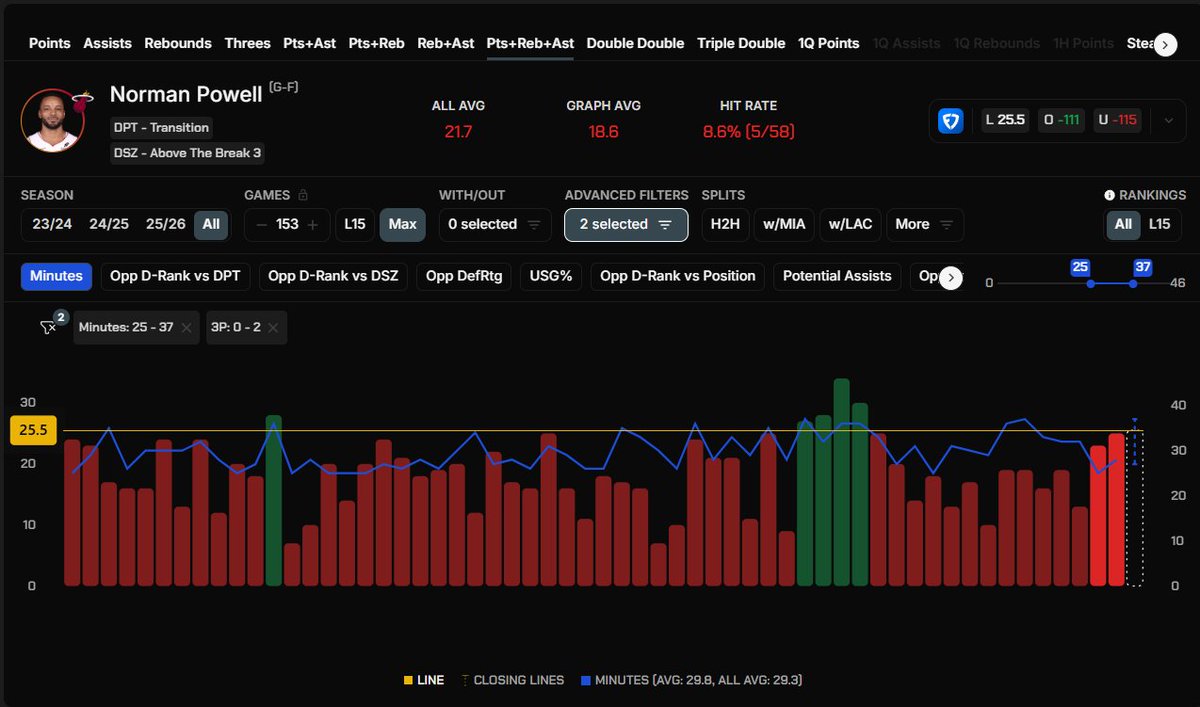Open the Advanced Filters 2 selected dropdown
This screenshot has width=1200, height=707.
626,224
